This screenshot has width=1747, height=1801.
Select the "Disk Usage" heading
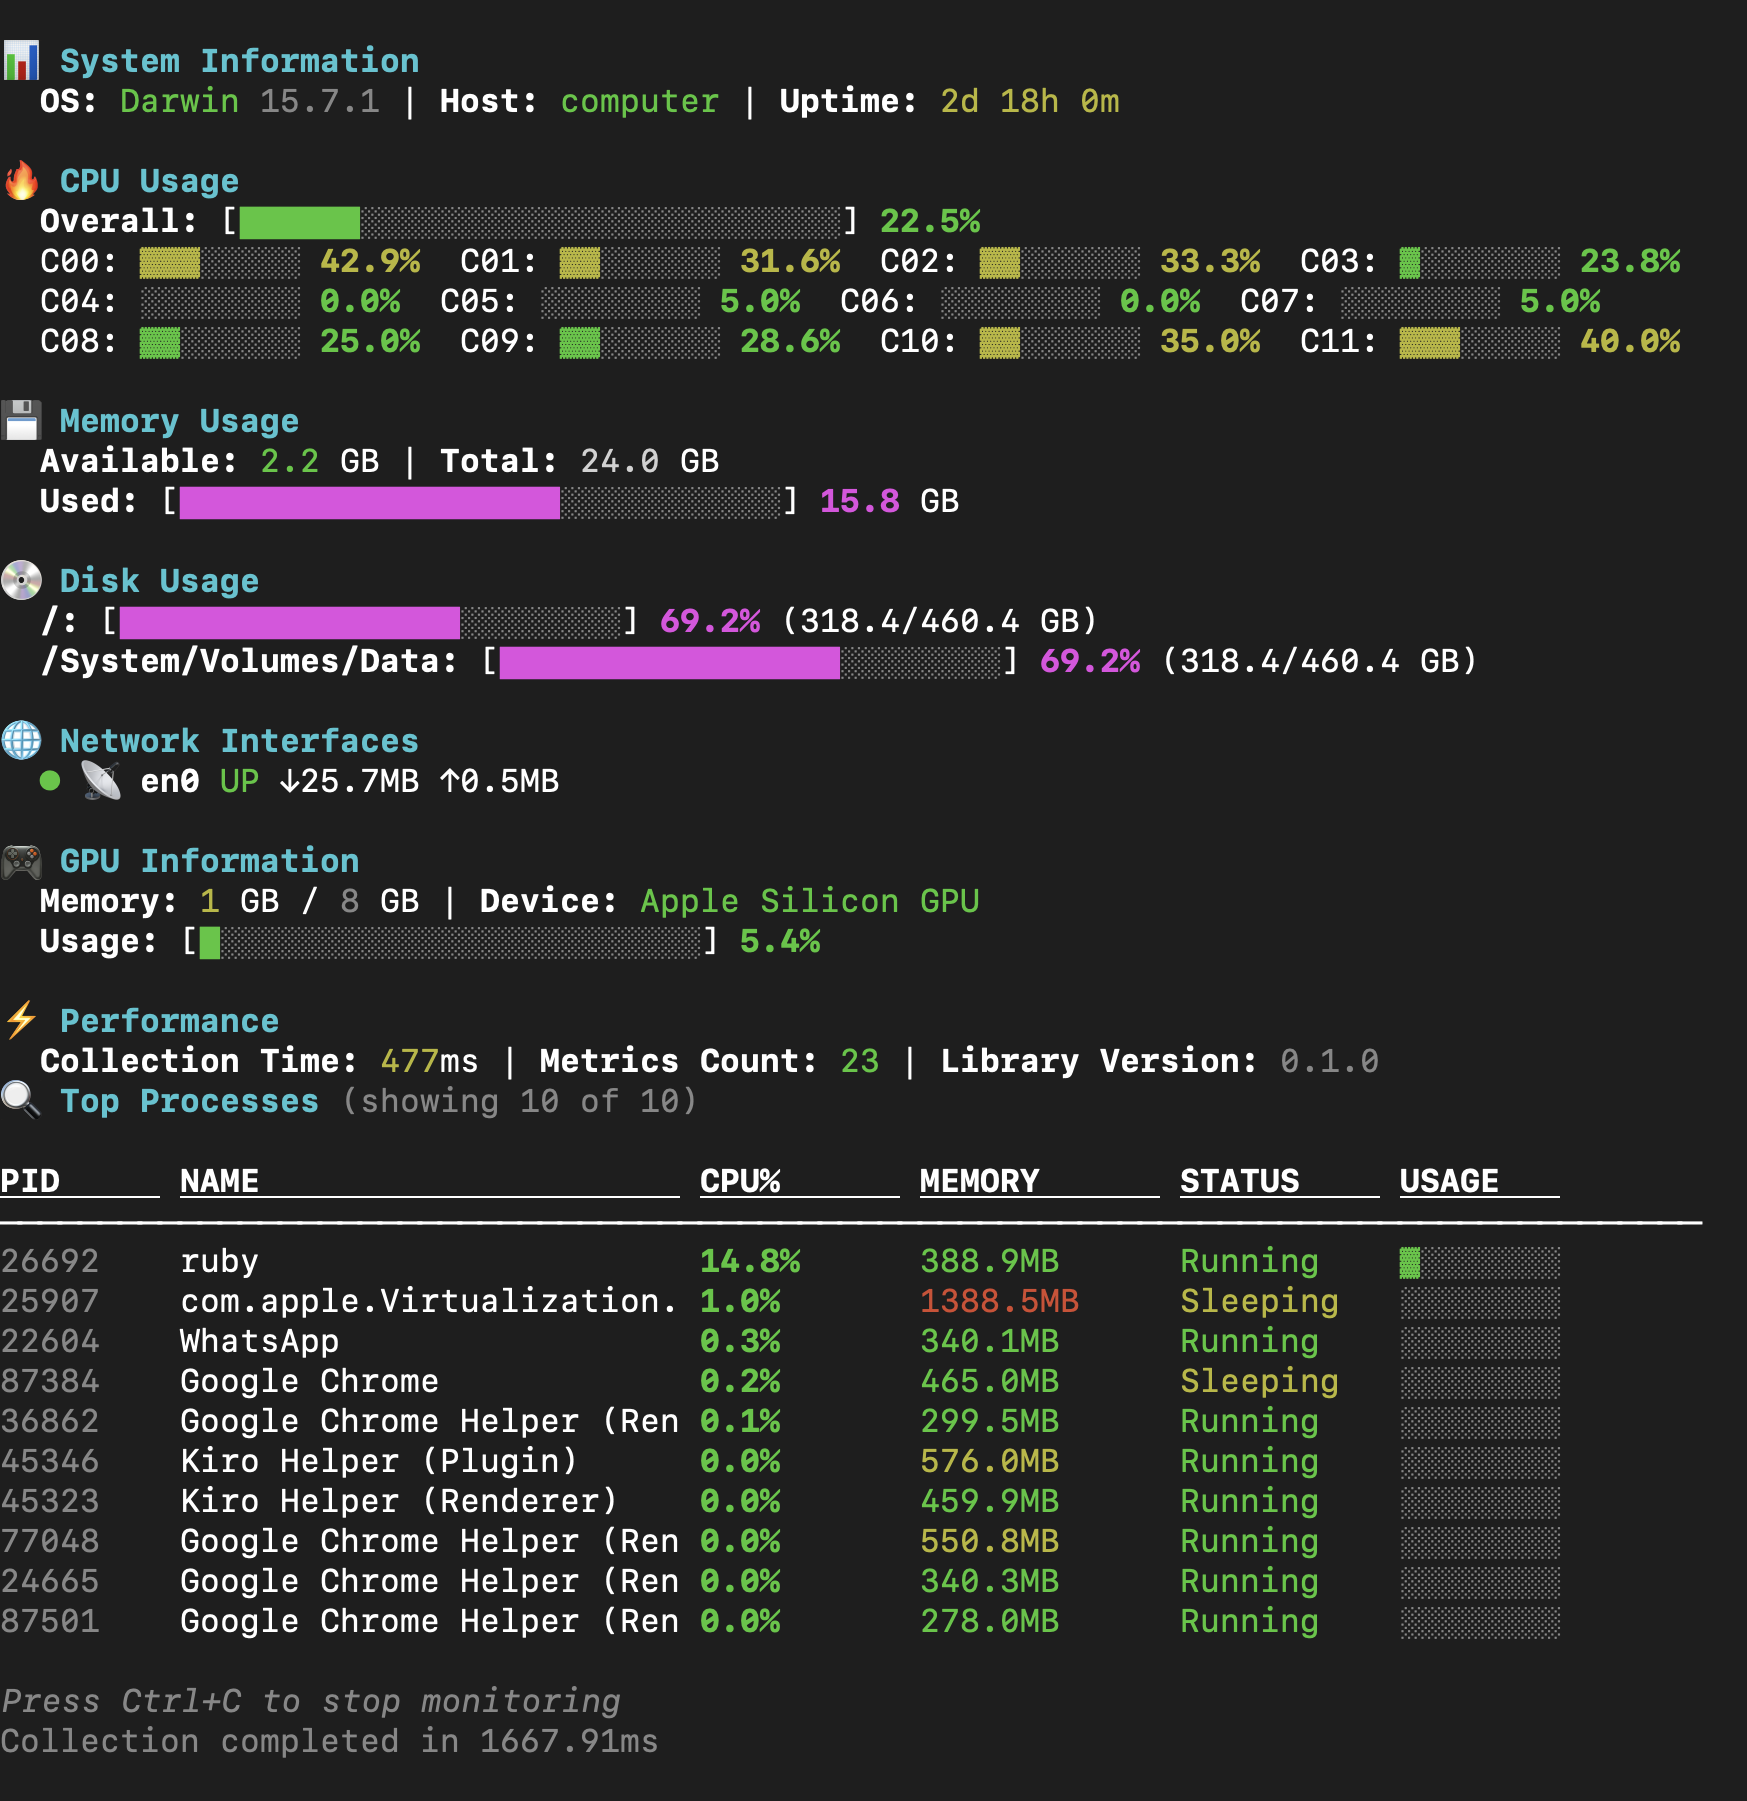pyautogui.click(x=160, y=581)
